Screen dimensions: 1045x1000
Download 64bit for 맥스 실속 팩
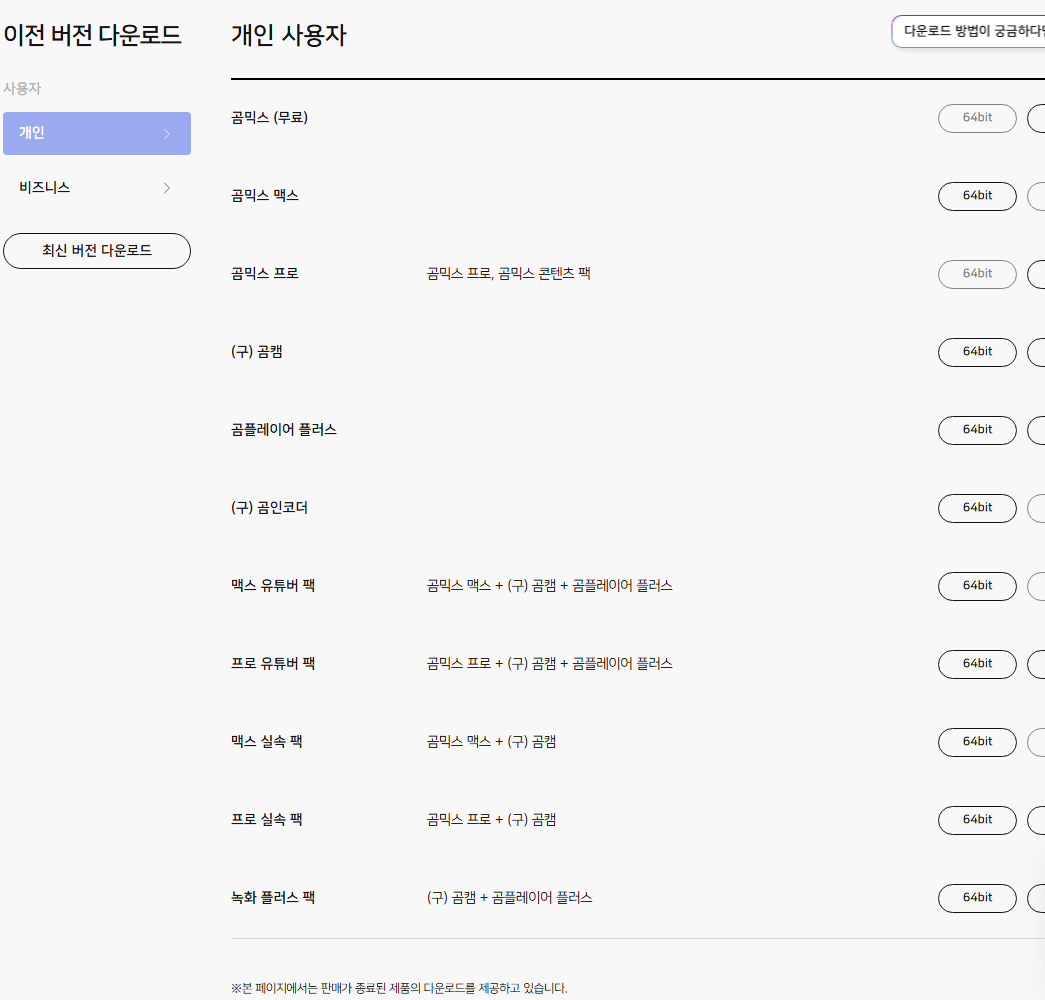coord(977,742)
